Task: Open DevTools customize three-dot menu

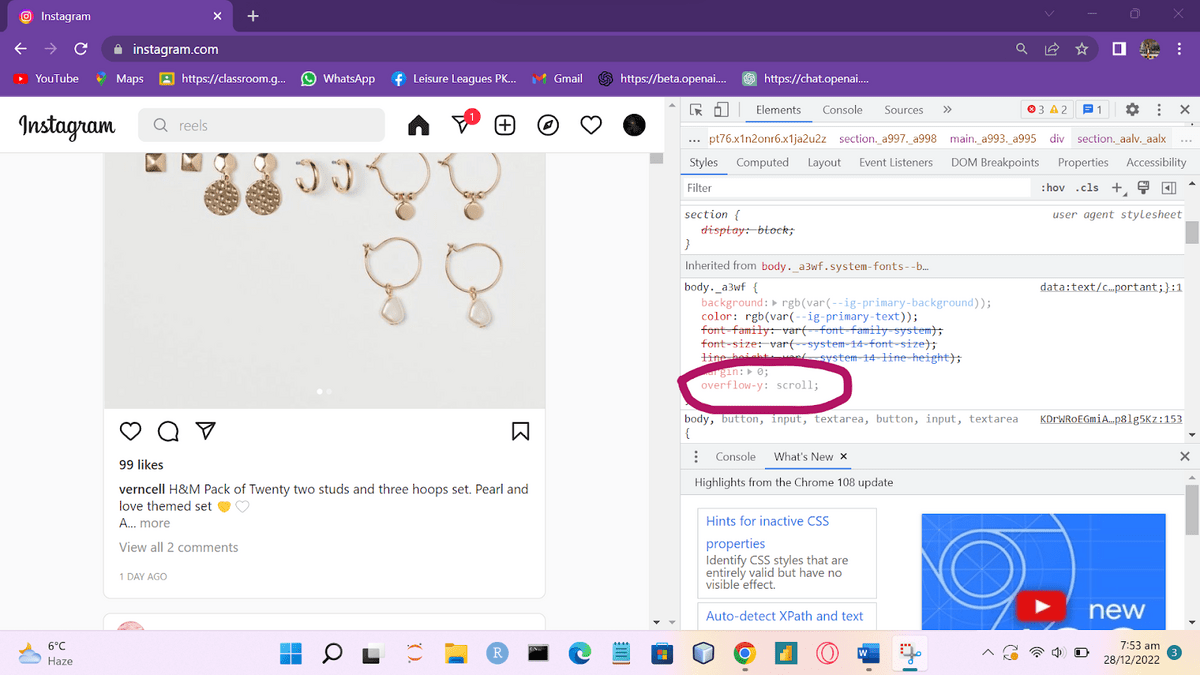Action: point(1159,110)
